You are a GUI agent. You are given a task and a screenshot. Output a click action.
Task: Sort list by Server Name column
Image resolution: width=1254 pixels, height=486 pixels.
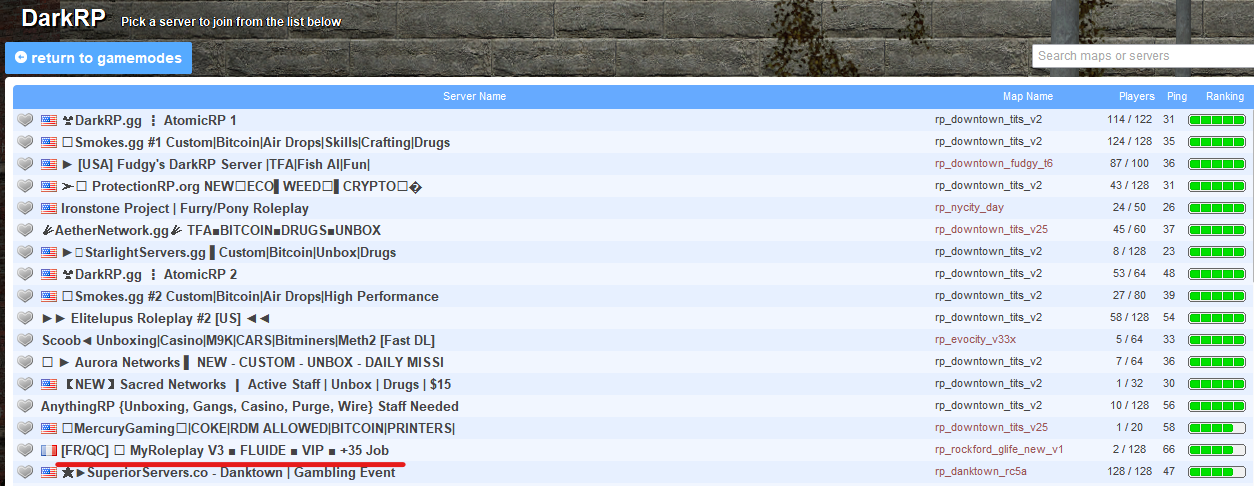tap(474, 97)
